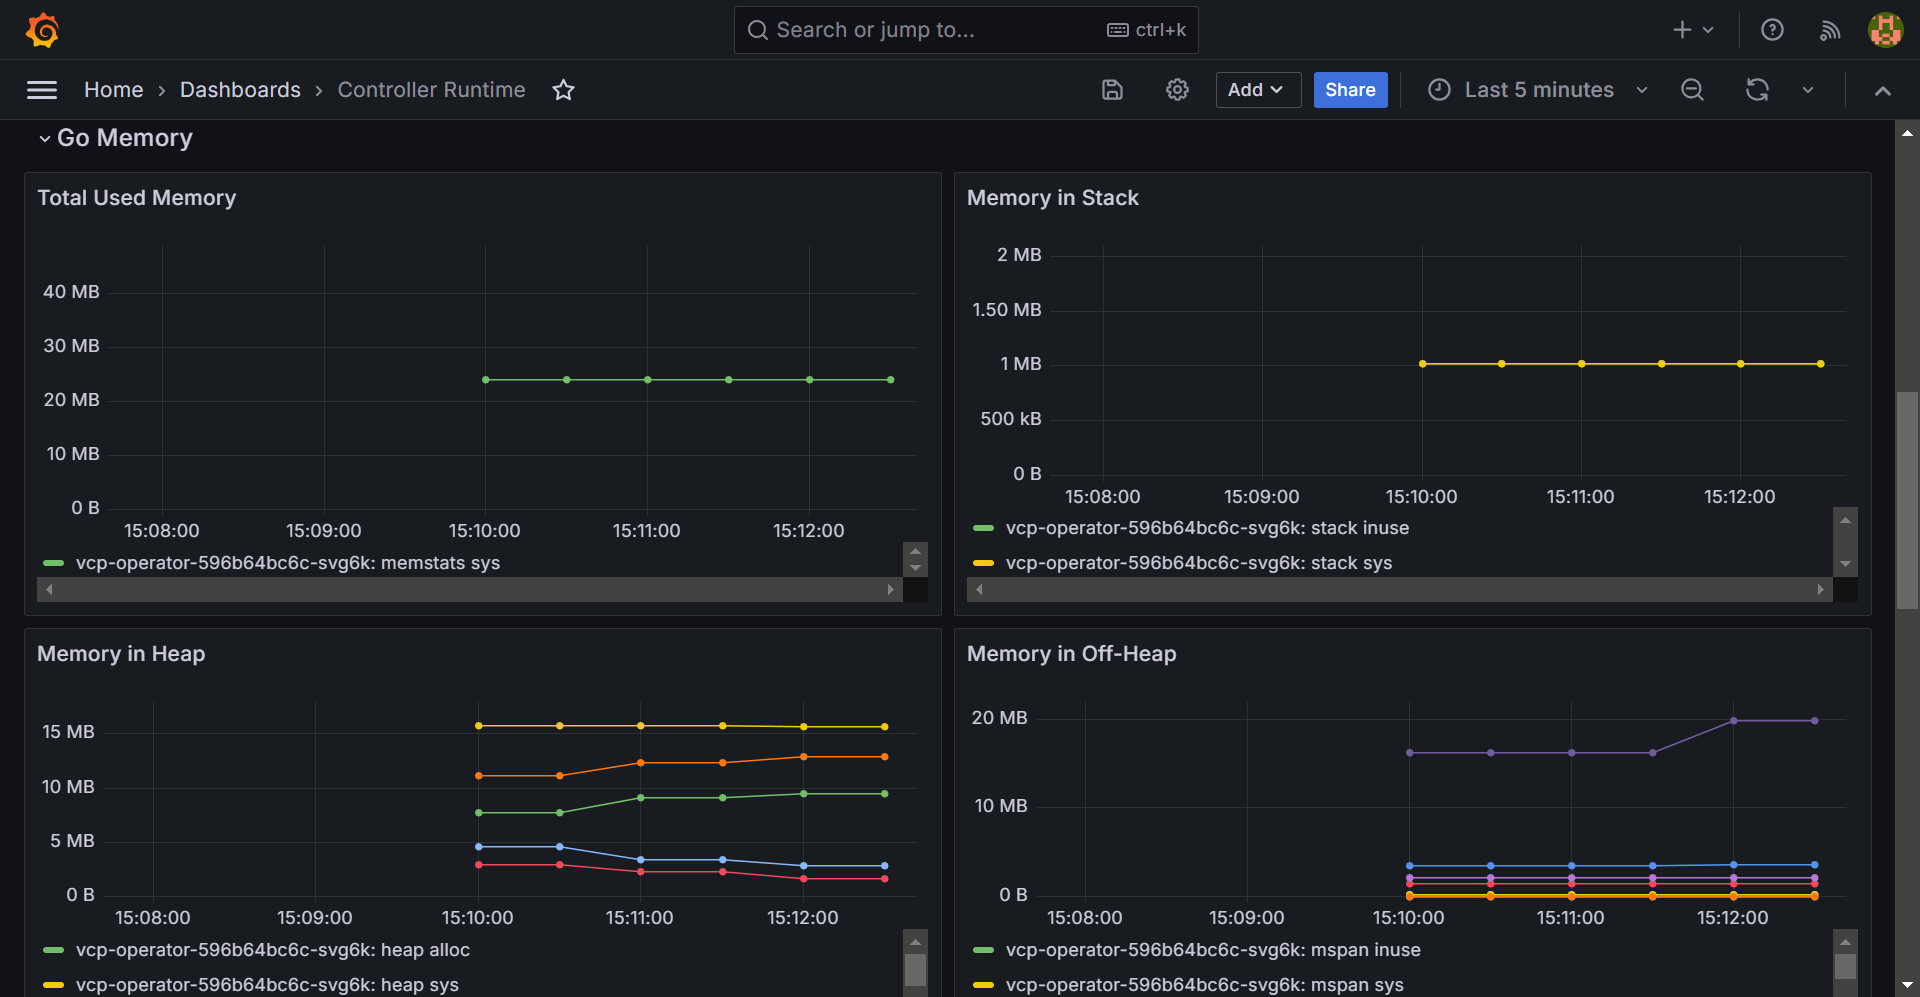The height and width of the screenshot is (997, 1920).
Task: Open the Last 5 minutes time picker
Action: coord(1538,90)
